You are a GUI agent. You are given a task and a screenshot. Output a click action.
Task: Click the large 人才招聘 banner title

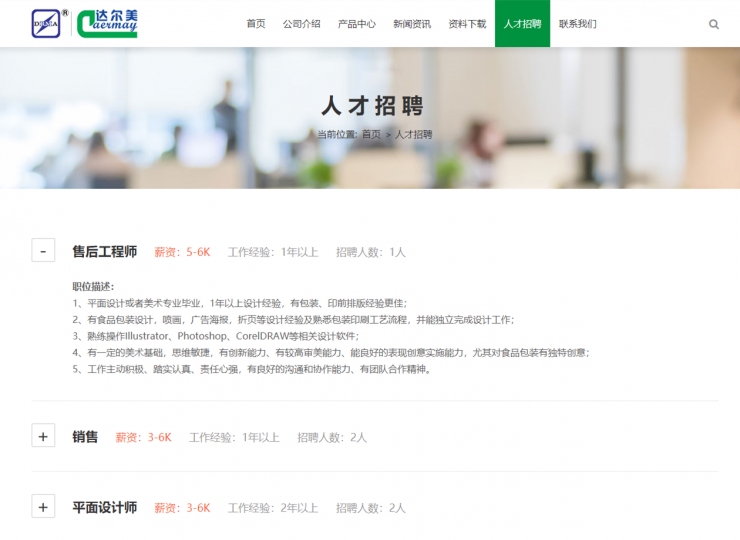[372, 106]
